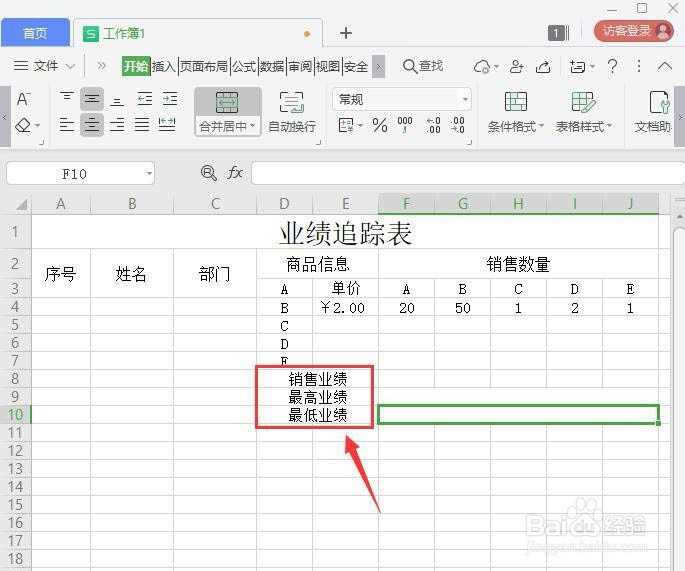Select the 工作簿1 document tab

click(199, 33)
